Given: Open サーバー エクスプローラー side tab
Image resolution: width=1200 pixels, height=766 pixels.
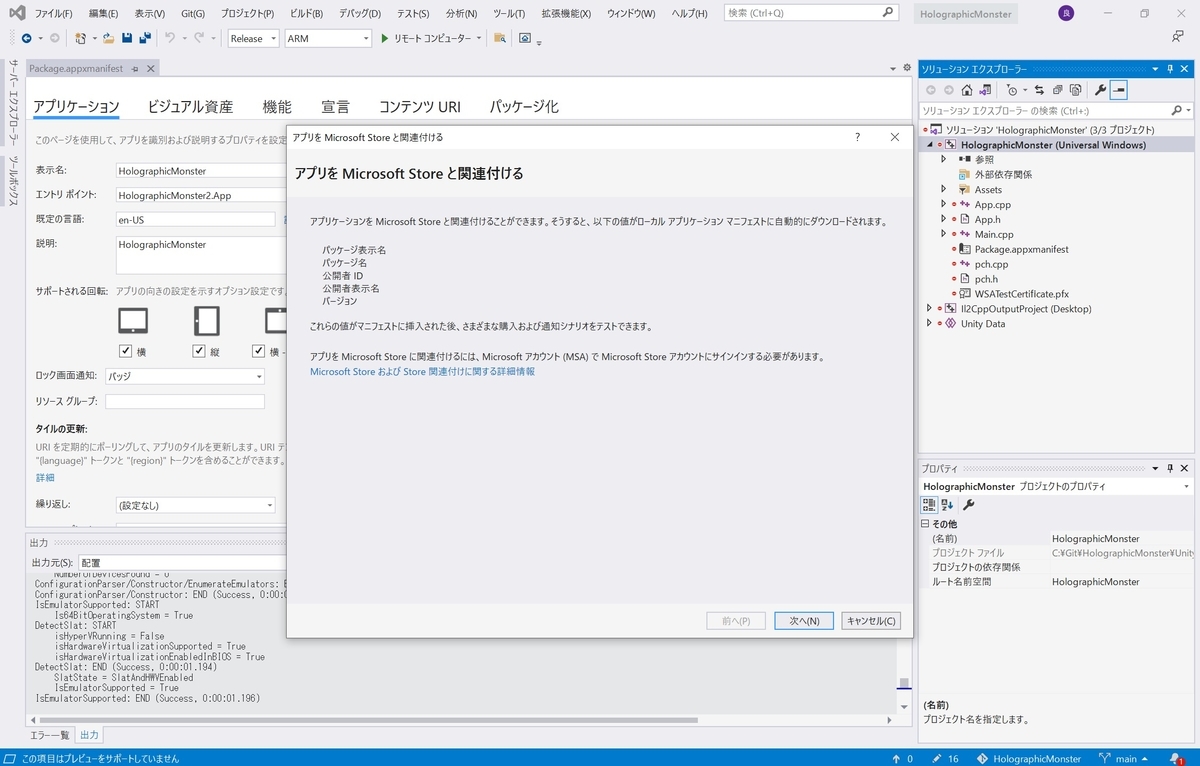Looking at the screenshot, I should [x=14, y=103].
